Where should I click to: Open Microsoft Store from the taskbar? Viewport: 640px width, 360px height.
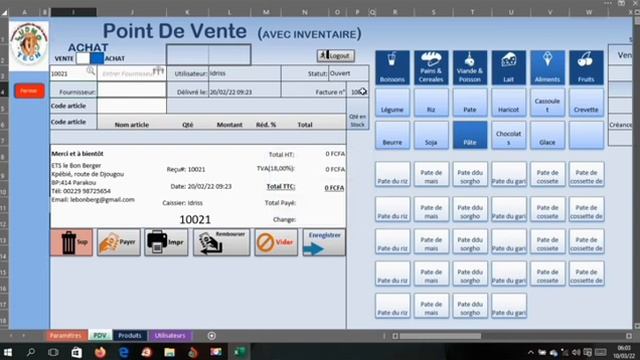click(77, 352)
